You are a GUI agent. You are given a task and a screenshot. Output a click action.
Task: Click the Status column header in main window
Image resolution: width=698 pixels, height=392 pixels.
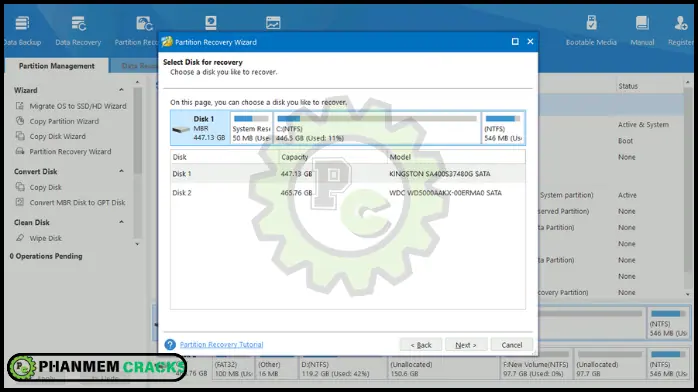(x=628, y=86)
